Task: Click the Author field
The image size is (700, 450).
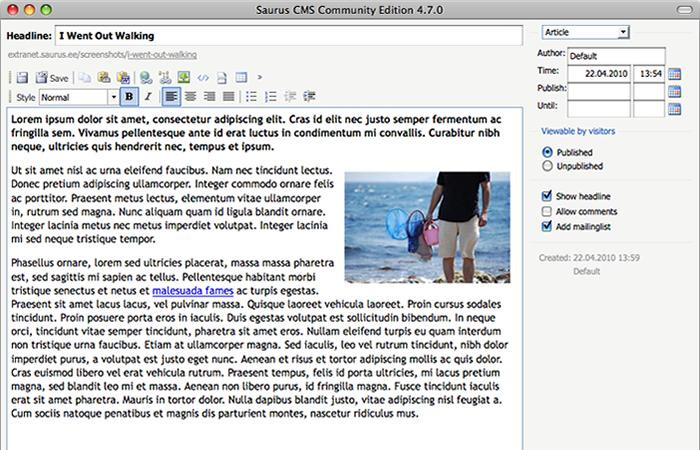Action: pos(616,56)
